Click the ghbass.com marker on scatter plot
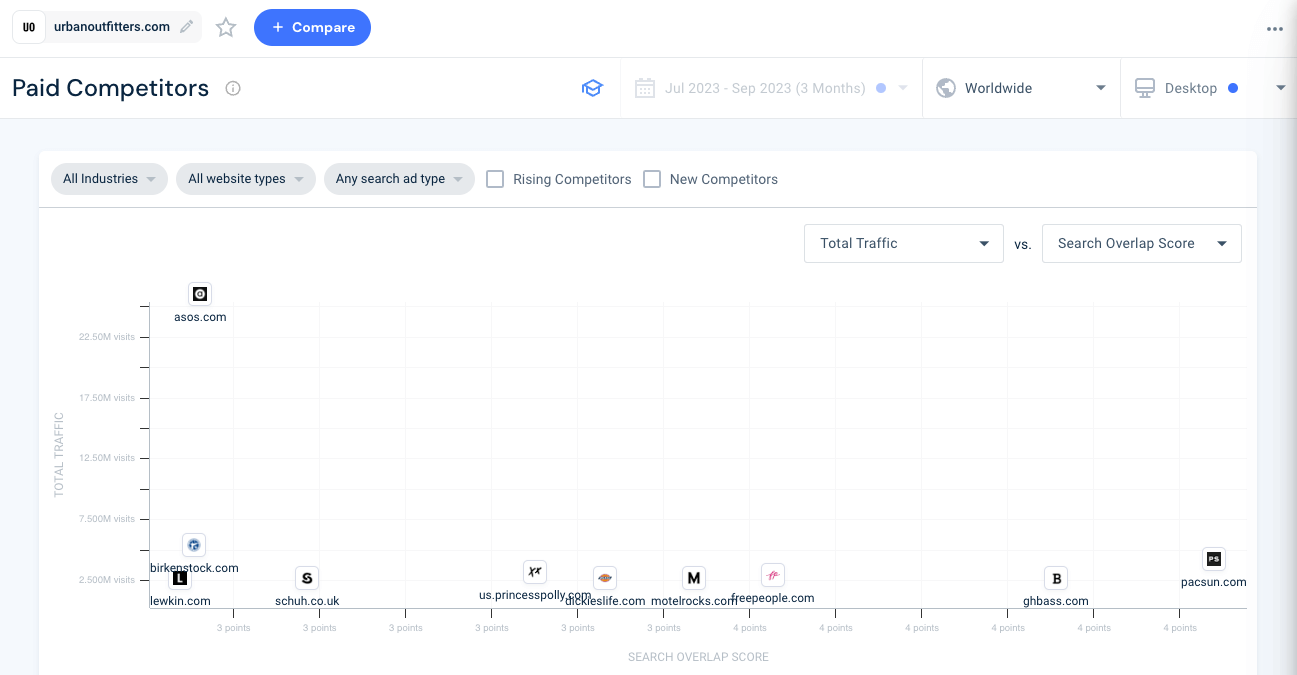 1056,578
